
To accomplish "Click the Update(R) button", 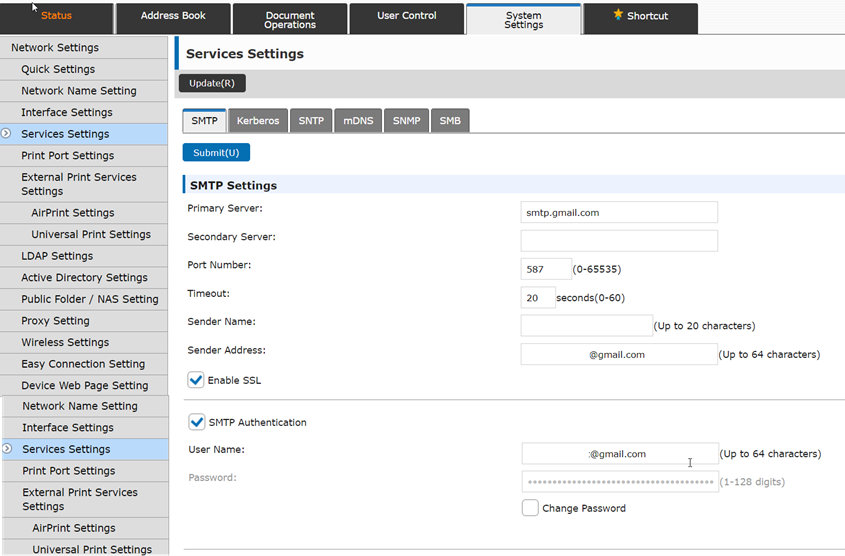I will [212, 83].
